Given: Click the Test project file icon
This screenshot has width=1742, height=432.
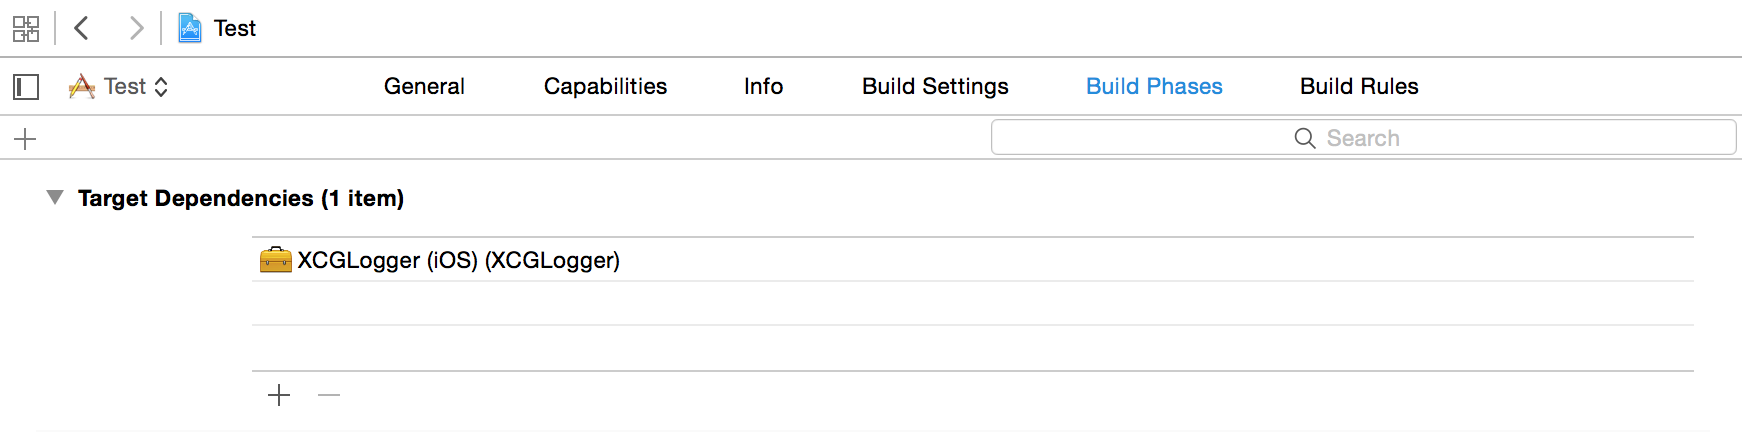Looking at the screenshot, I should point(190,28).
